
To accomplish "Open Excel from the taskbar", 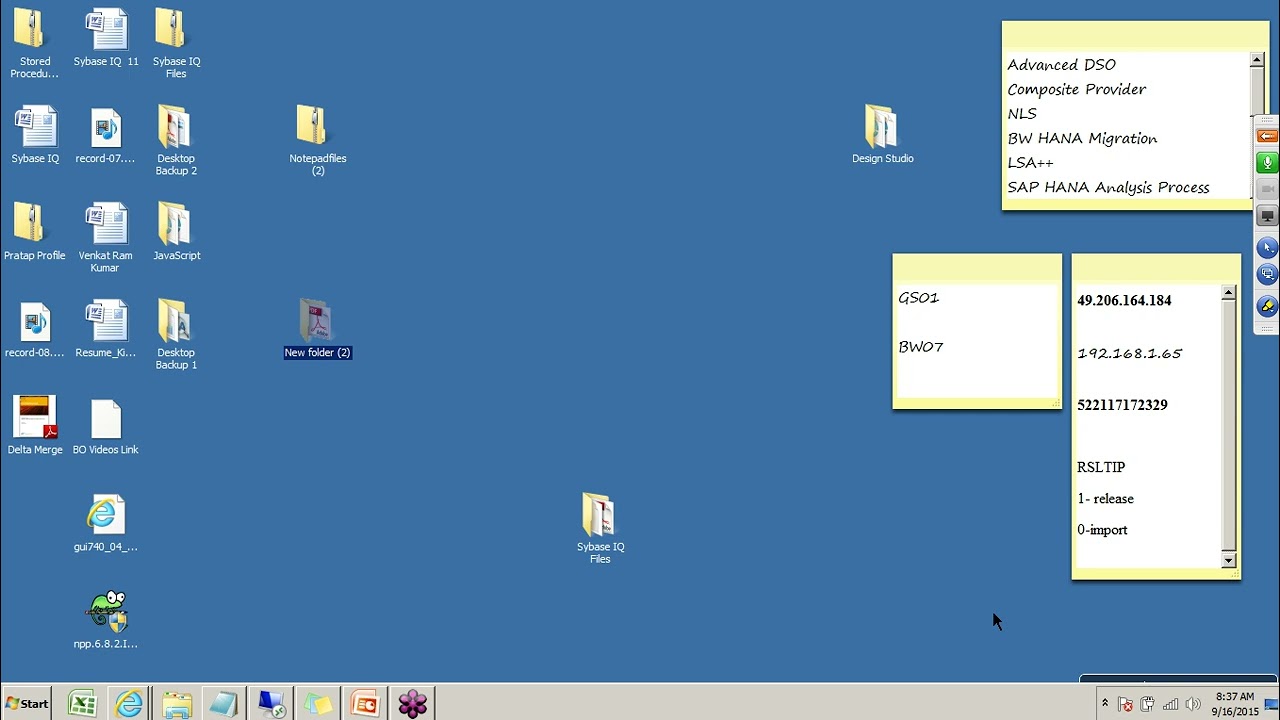I will (x=82, y=704).
